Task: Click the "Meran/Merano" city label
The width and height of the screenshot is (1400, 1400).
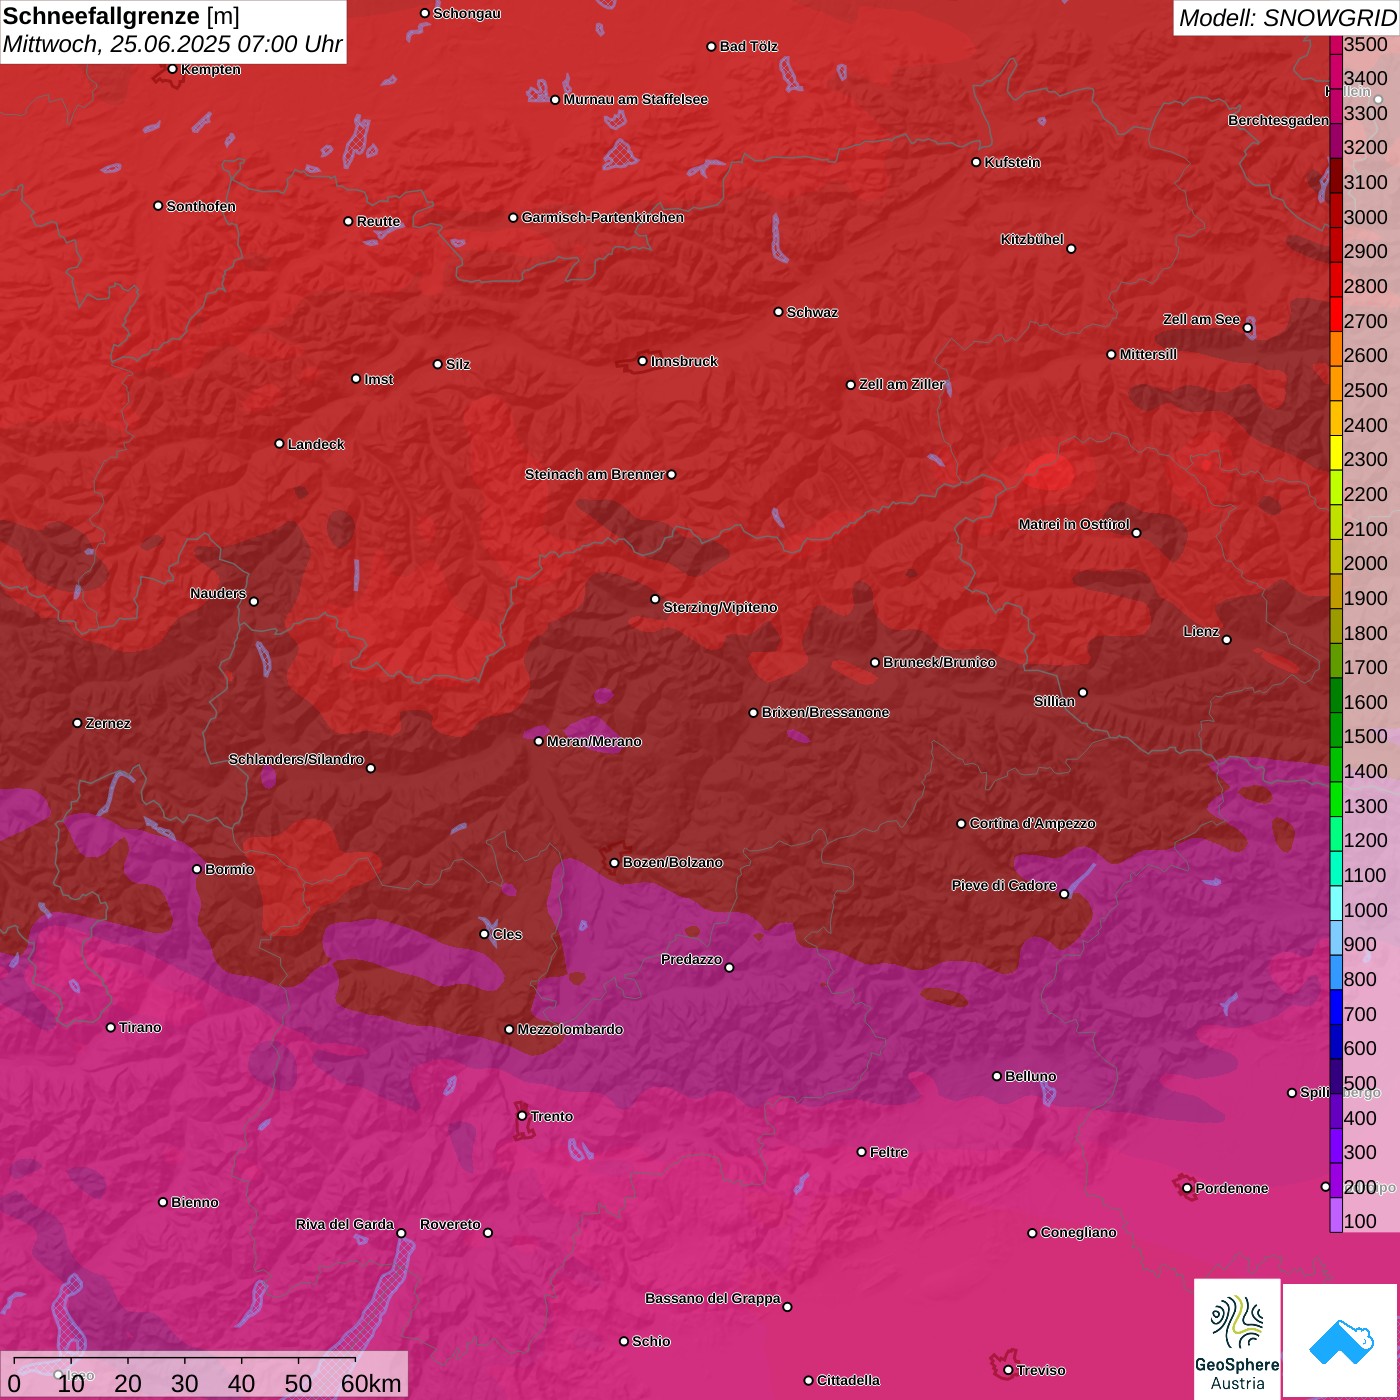Action: [594, 741]
